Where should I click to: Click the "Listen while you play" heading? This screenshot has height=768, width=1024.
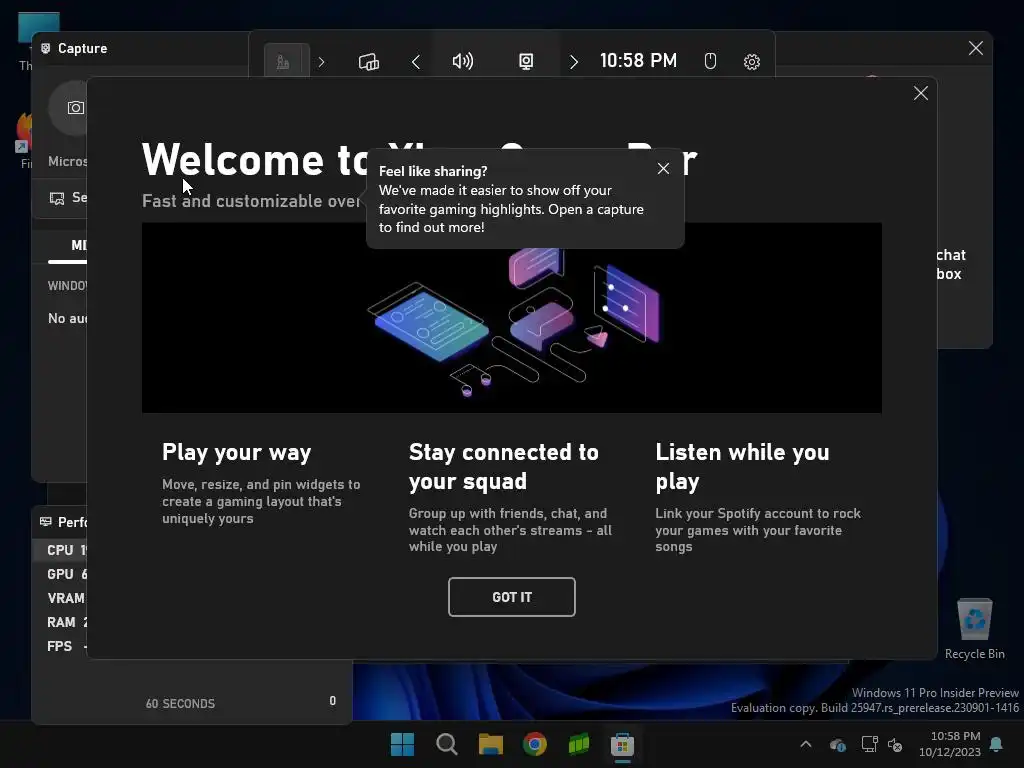743,466
